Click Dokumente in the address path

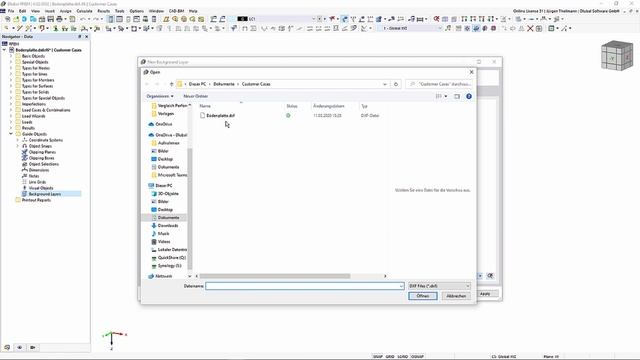point(224,84)
